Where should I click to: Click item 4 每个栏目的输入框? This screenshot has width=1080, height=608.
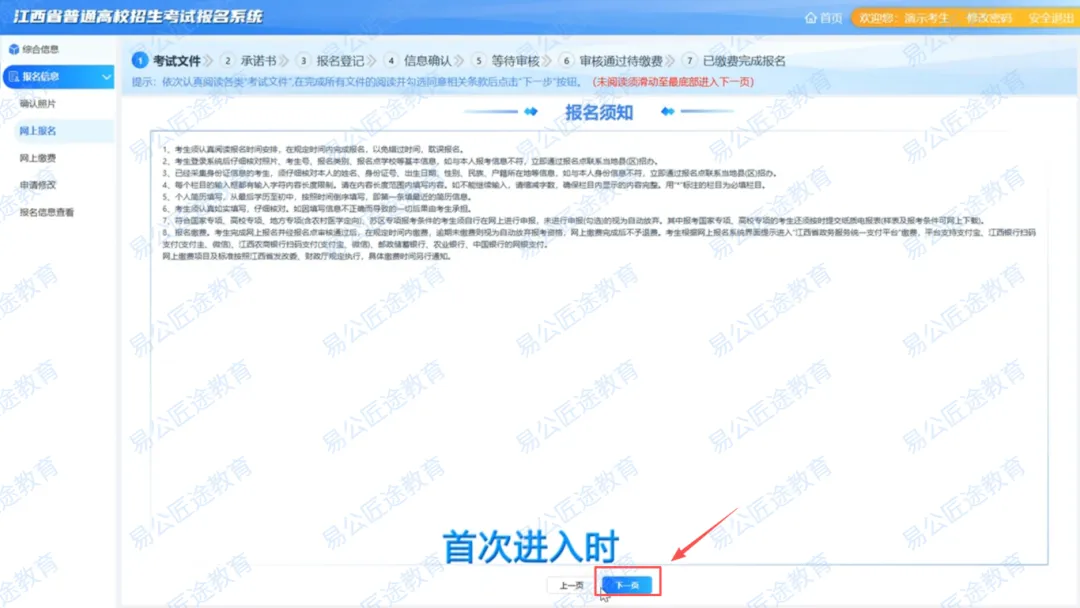464,185
